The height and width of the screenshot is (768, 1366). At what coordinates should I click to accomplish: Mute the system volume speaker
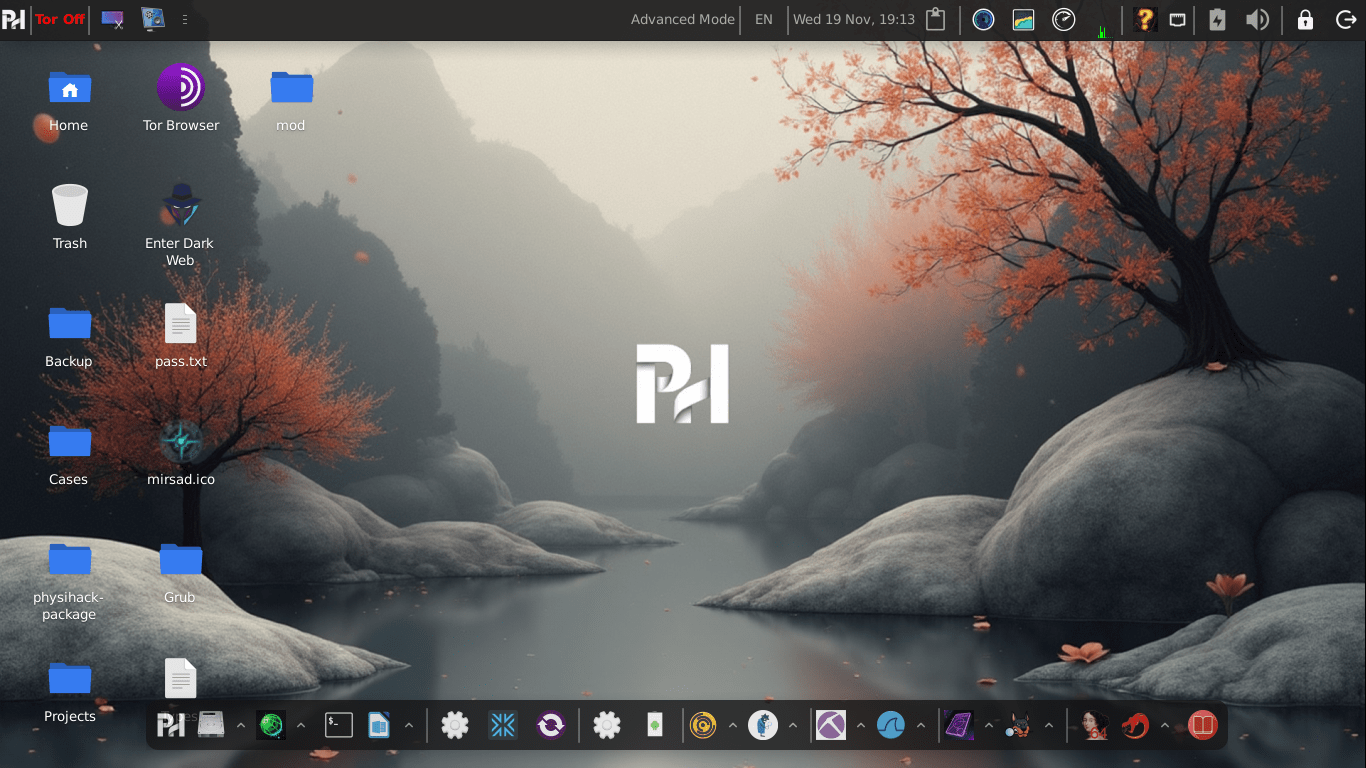pyautogui.click(x=1258, y=19)
